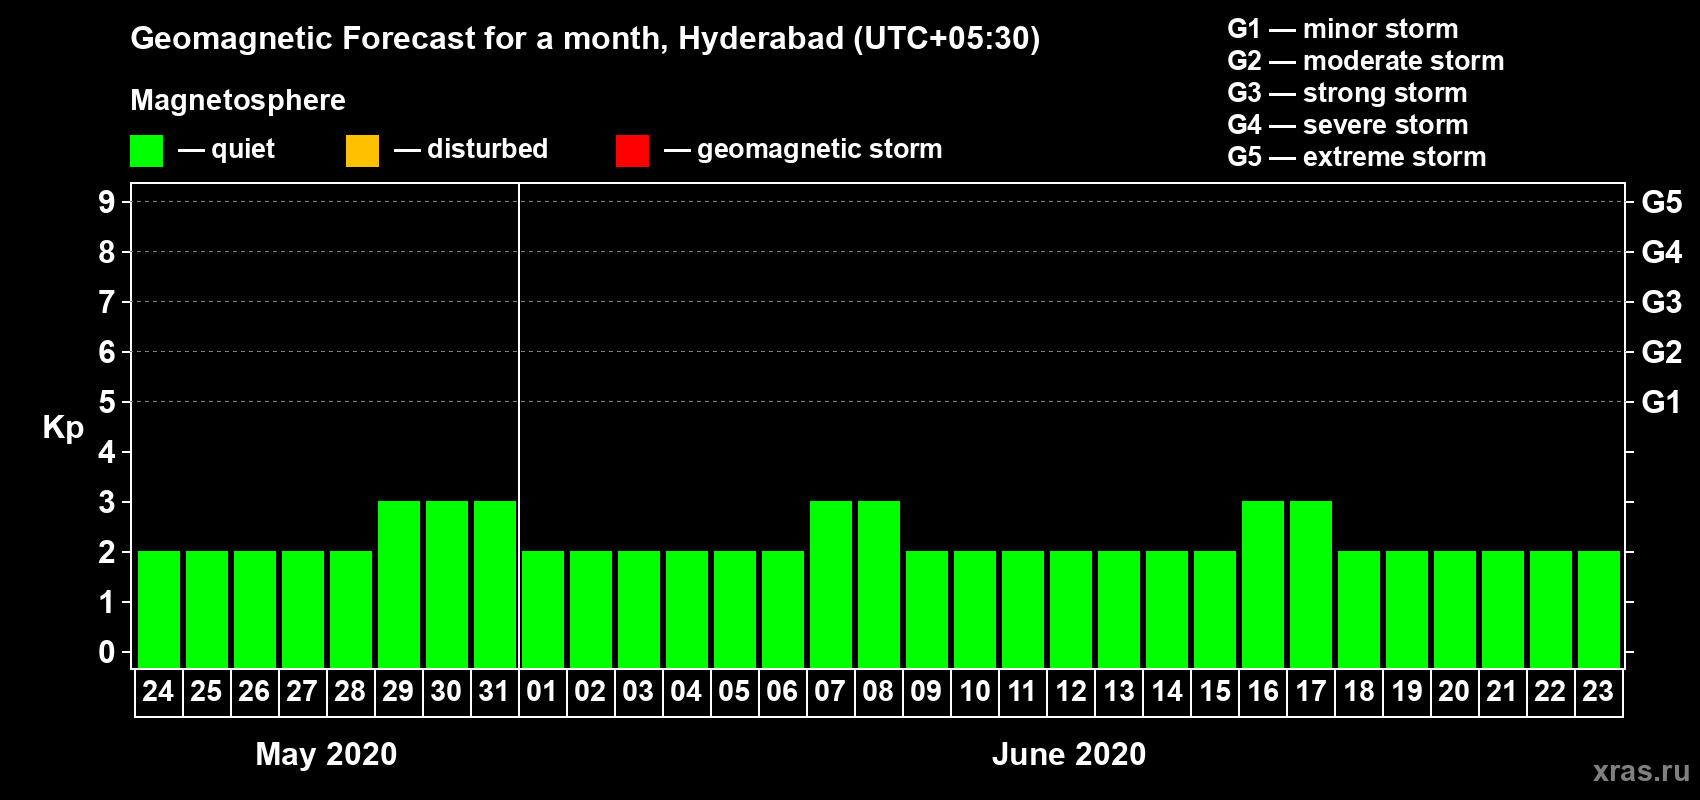The width and height of the screenshot is (1700, 800).
Task: Click the green quiet legend swatch
Action: [x=146, y=151]
